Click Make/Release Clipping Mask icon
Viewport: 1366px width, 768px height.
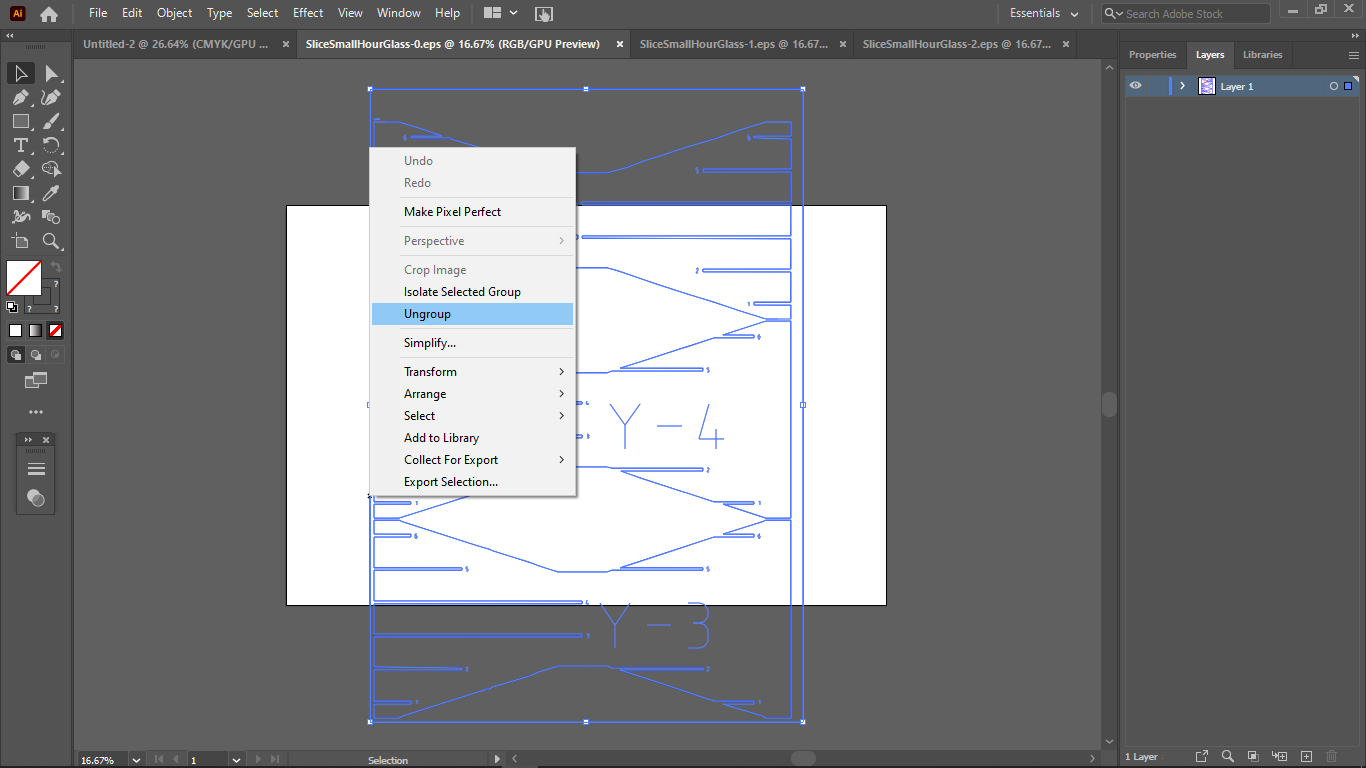click(x=1253, y=757)
